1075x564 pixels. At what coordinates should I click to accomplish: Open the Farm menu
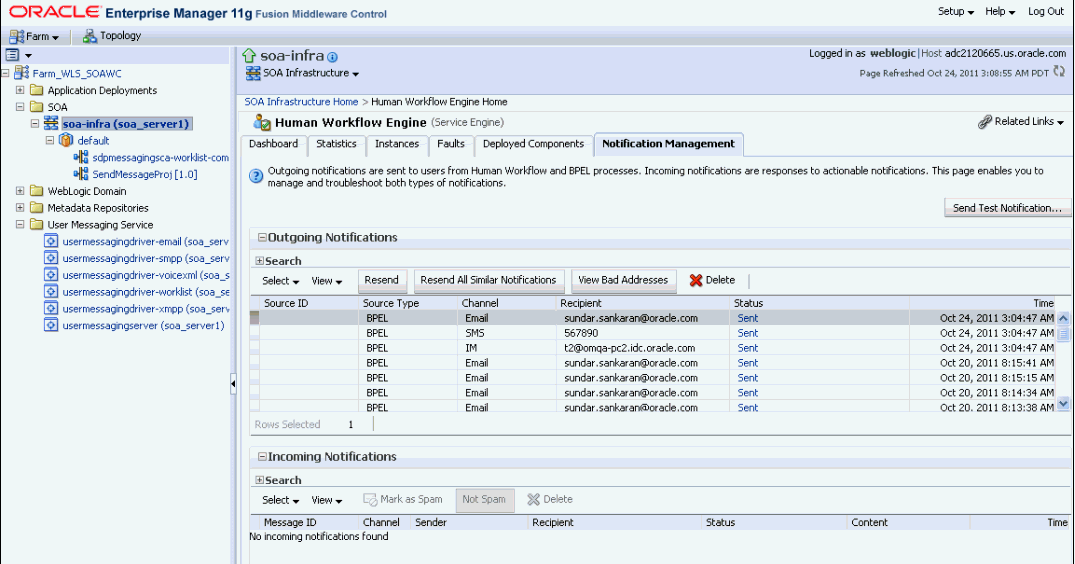click(34, 36)
